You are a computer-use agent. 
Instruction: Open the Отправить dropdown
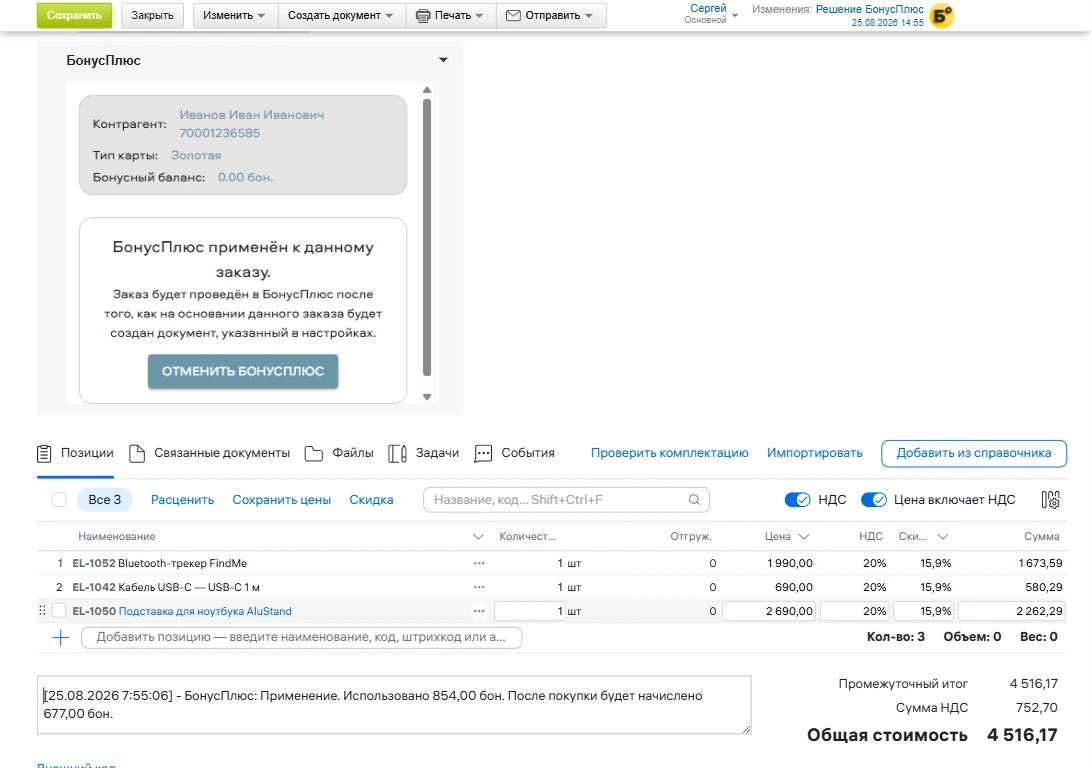pyautogui.click(x=550, y=15)
